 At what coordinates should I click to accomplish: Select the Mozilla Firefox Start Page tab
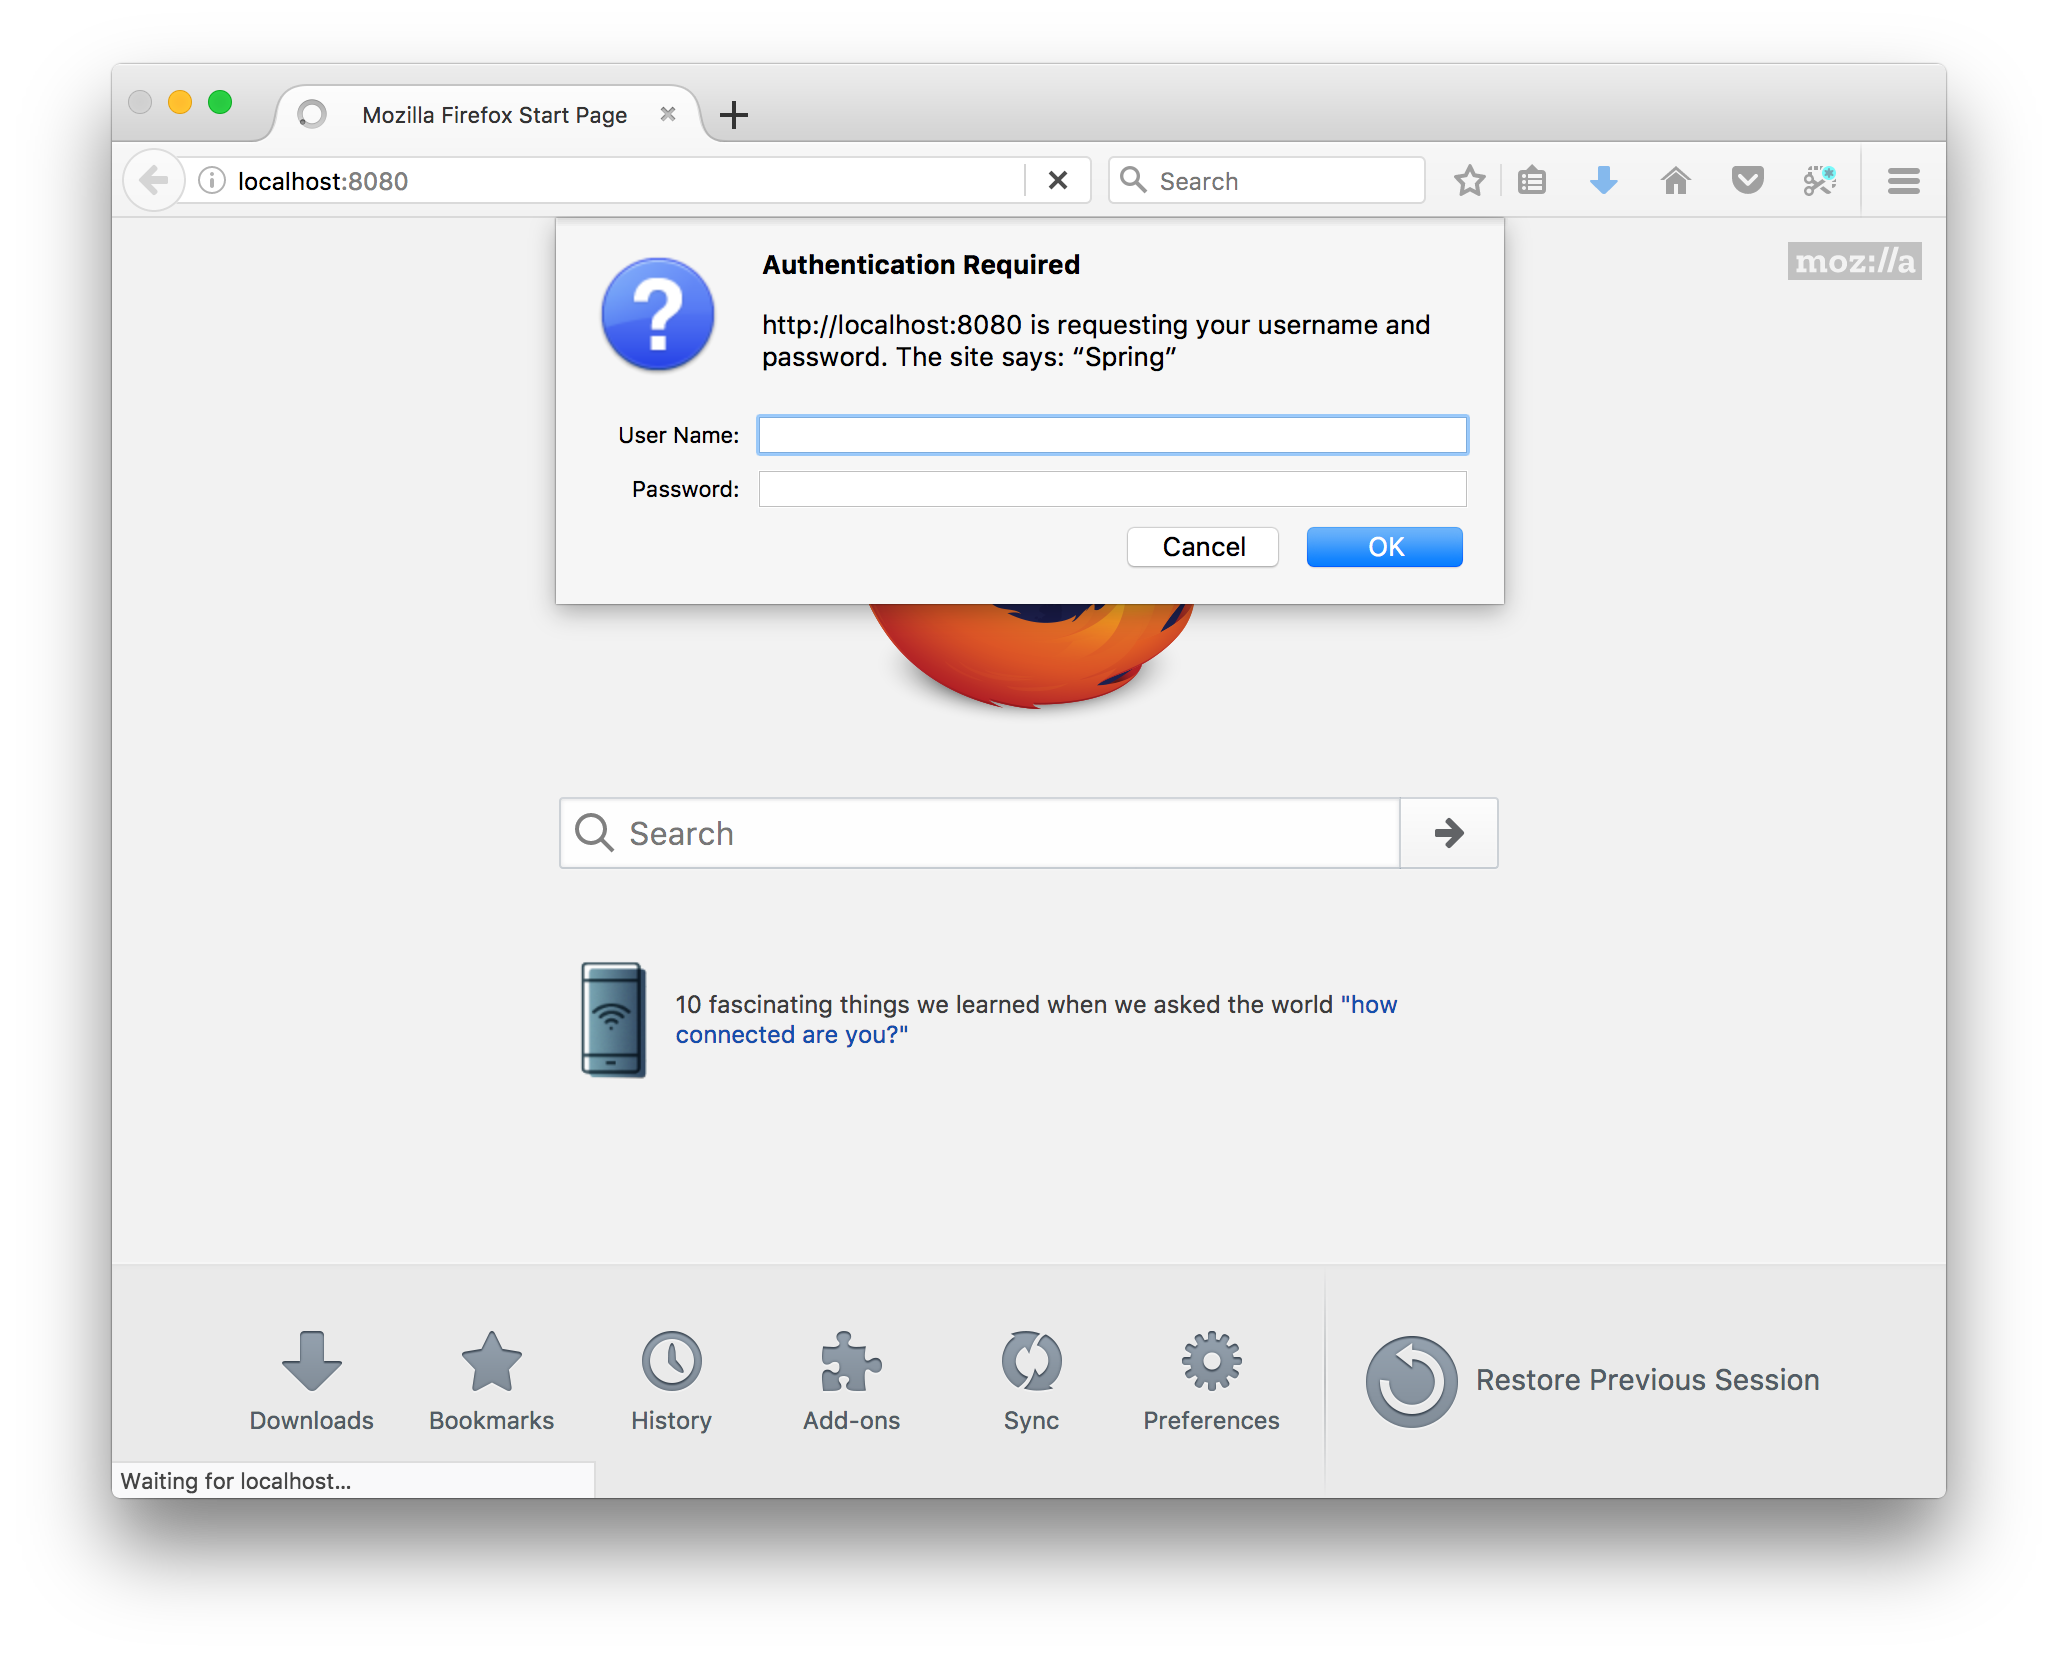coord(494,115)
